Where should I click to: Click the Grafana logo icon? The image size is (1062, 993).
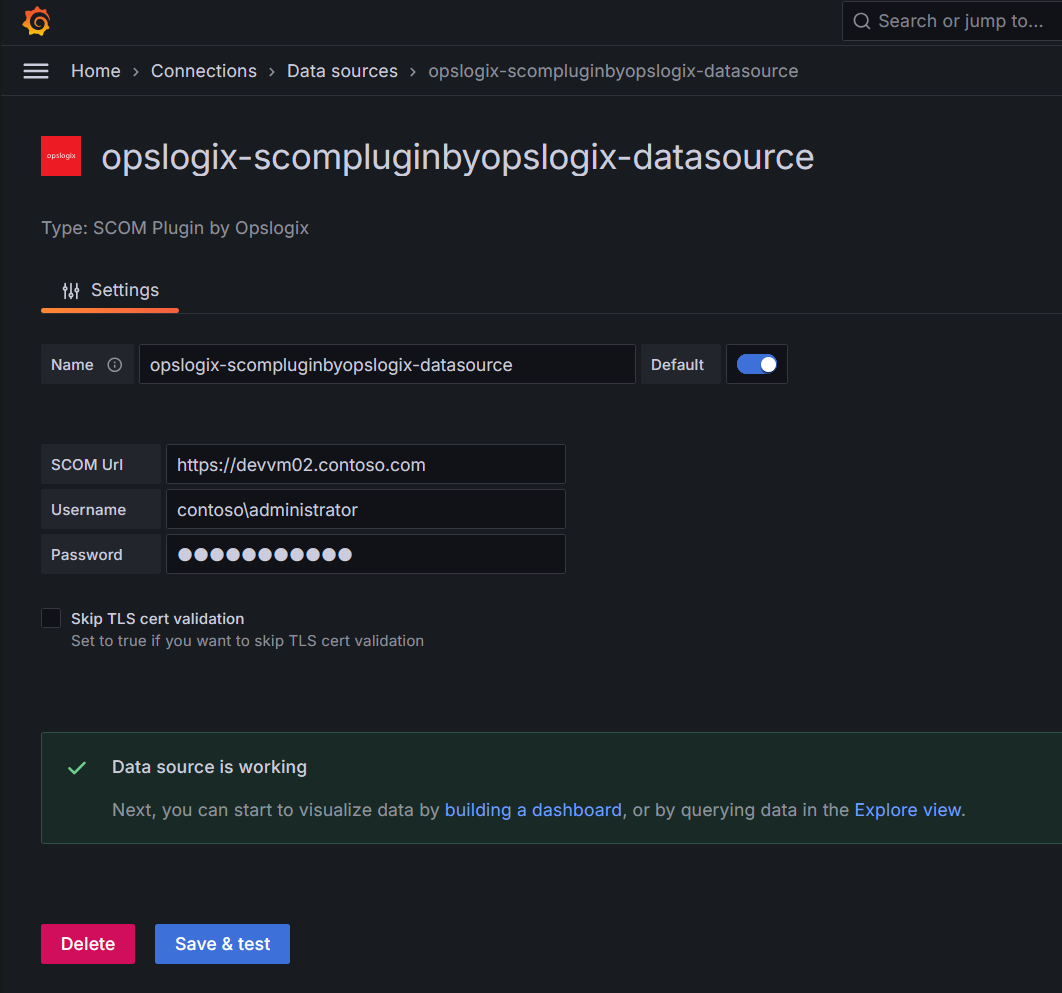(36, 21)
